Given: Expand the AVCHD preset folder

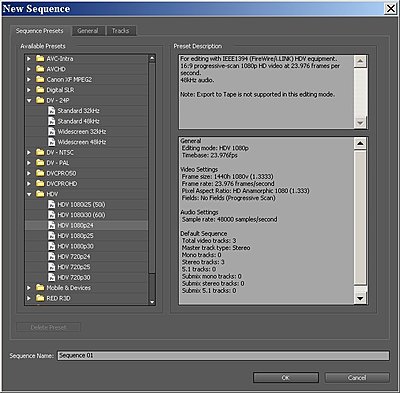Looking at the screenshot, I should tap(29, 69).
